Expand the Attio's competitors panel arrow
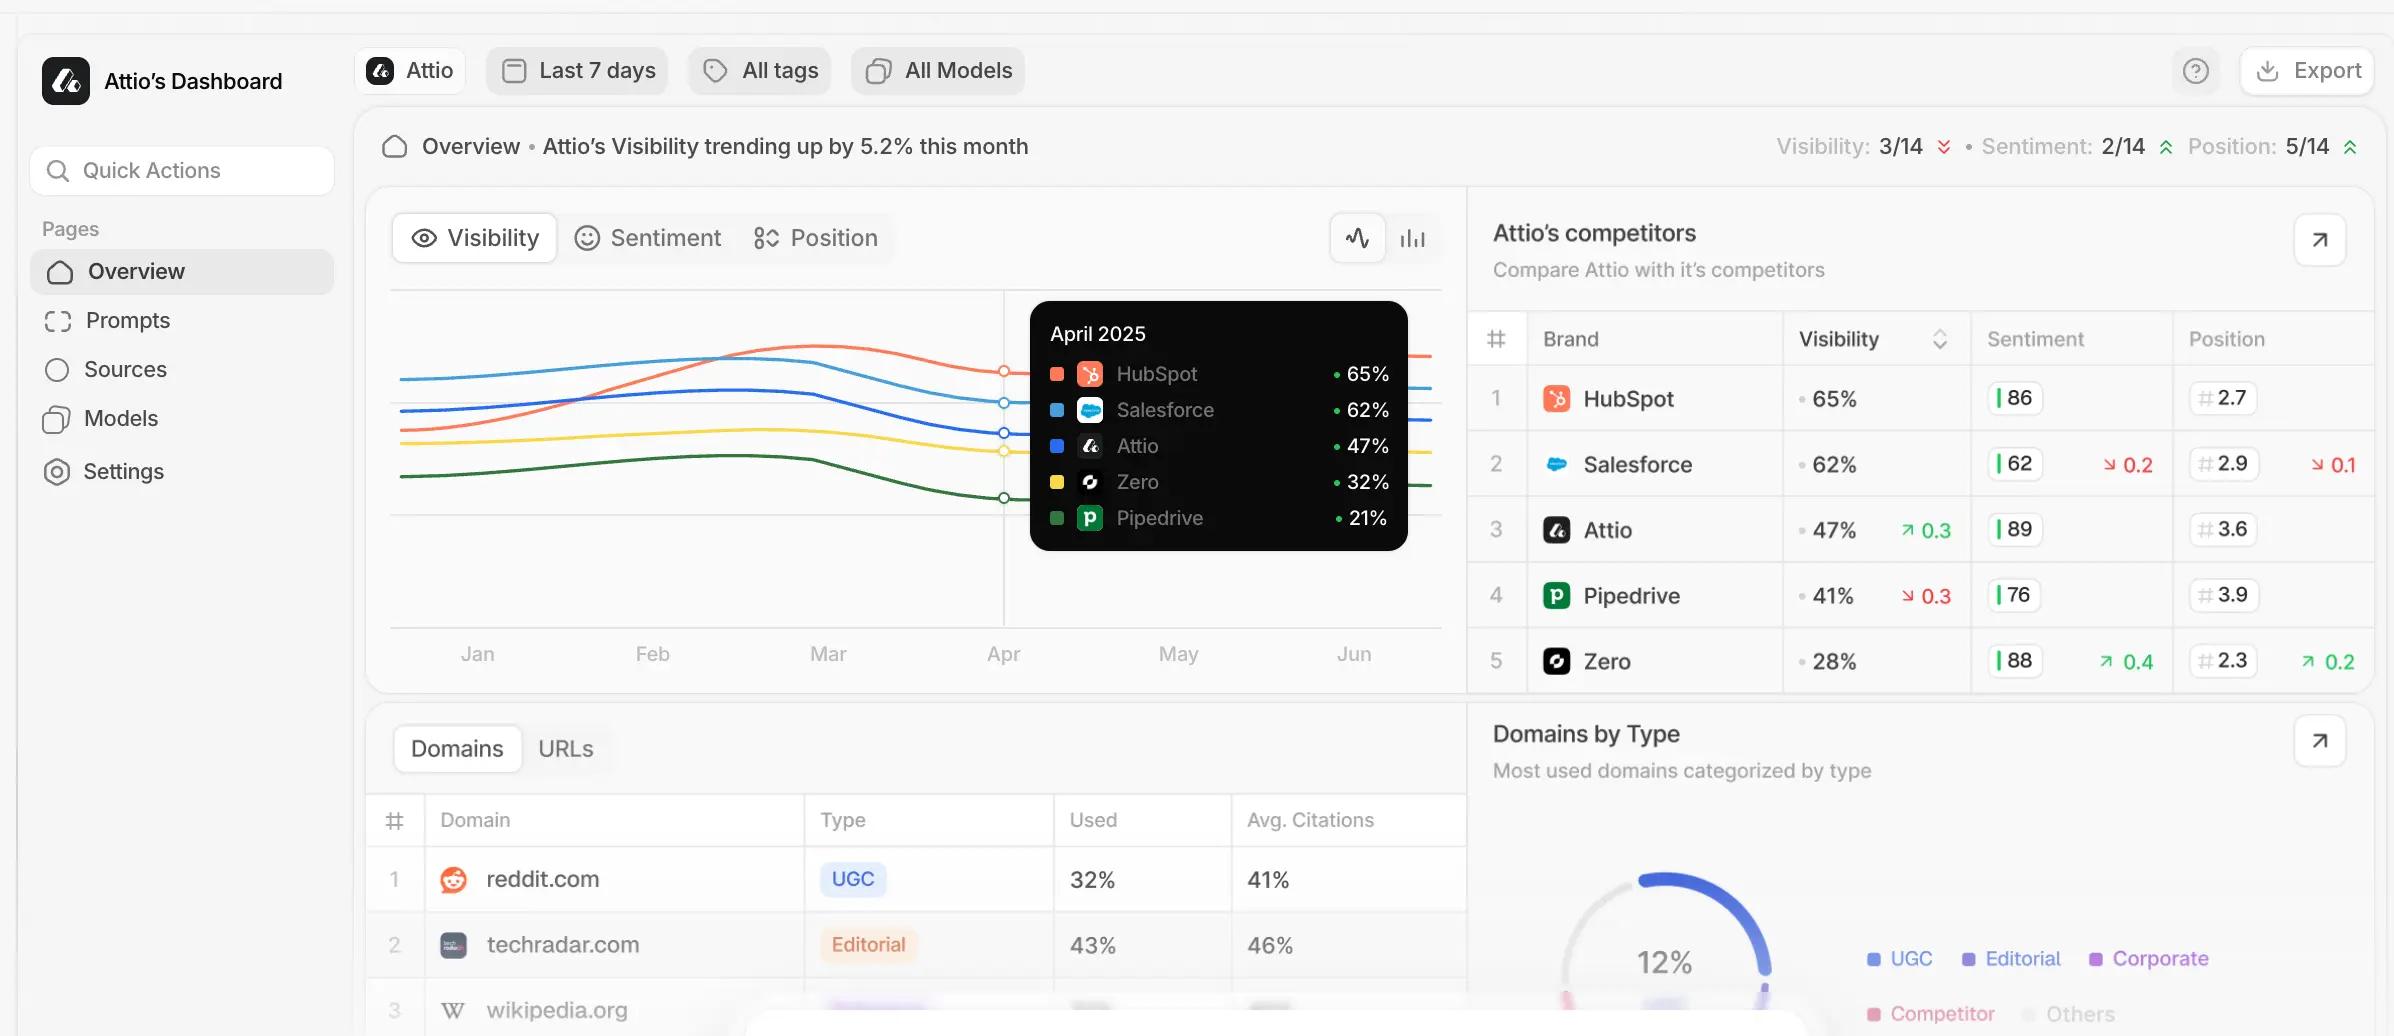Image resolution: width=2394 pixels, height=1036 pixels. click(x=2320, y=240)
